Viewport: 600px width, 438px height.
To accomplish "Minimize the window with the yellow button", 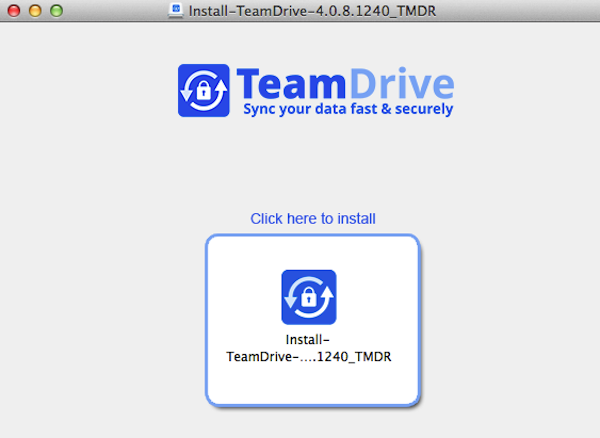I will [x=35, y=11].
